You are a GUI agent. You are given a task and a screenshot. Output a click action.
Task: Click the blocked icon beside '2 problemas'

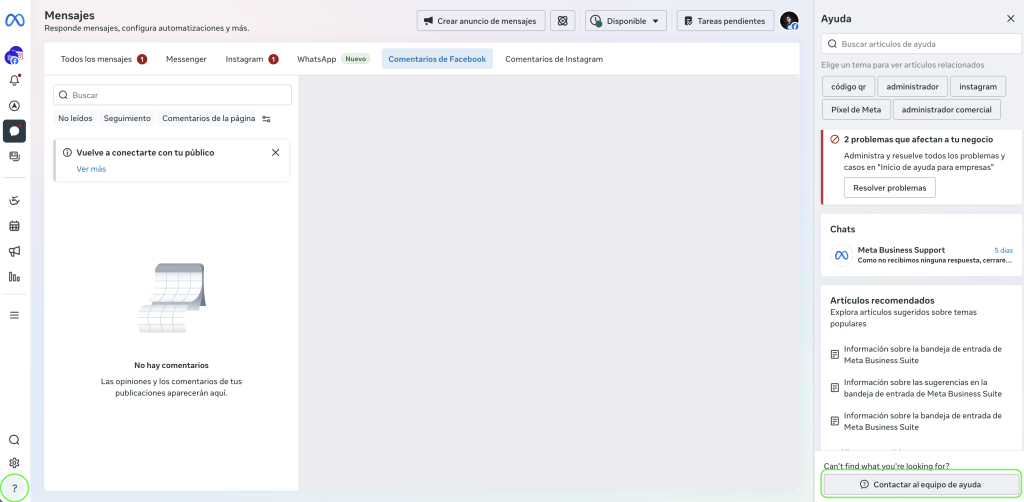point(835,140)
